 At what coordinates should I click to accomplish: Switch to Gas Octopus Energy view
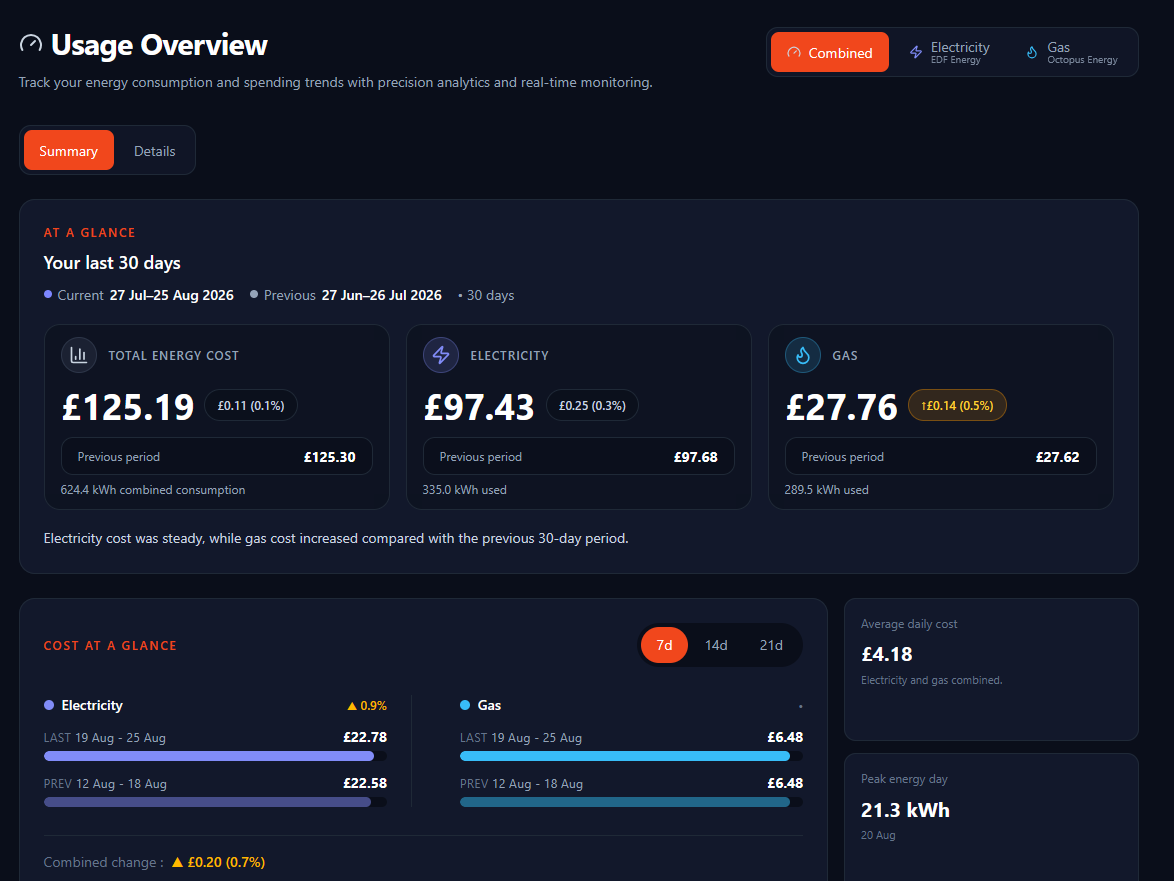[1071, 52]
